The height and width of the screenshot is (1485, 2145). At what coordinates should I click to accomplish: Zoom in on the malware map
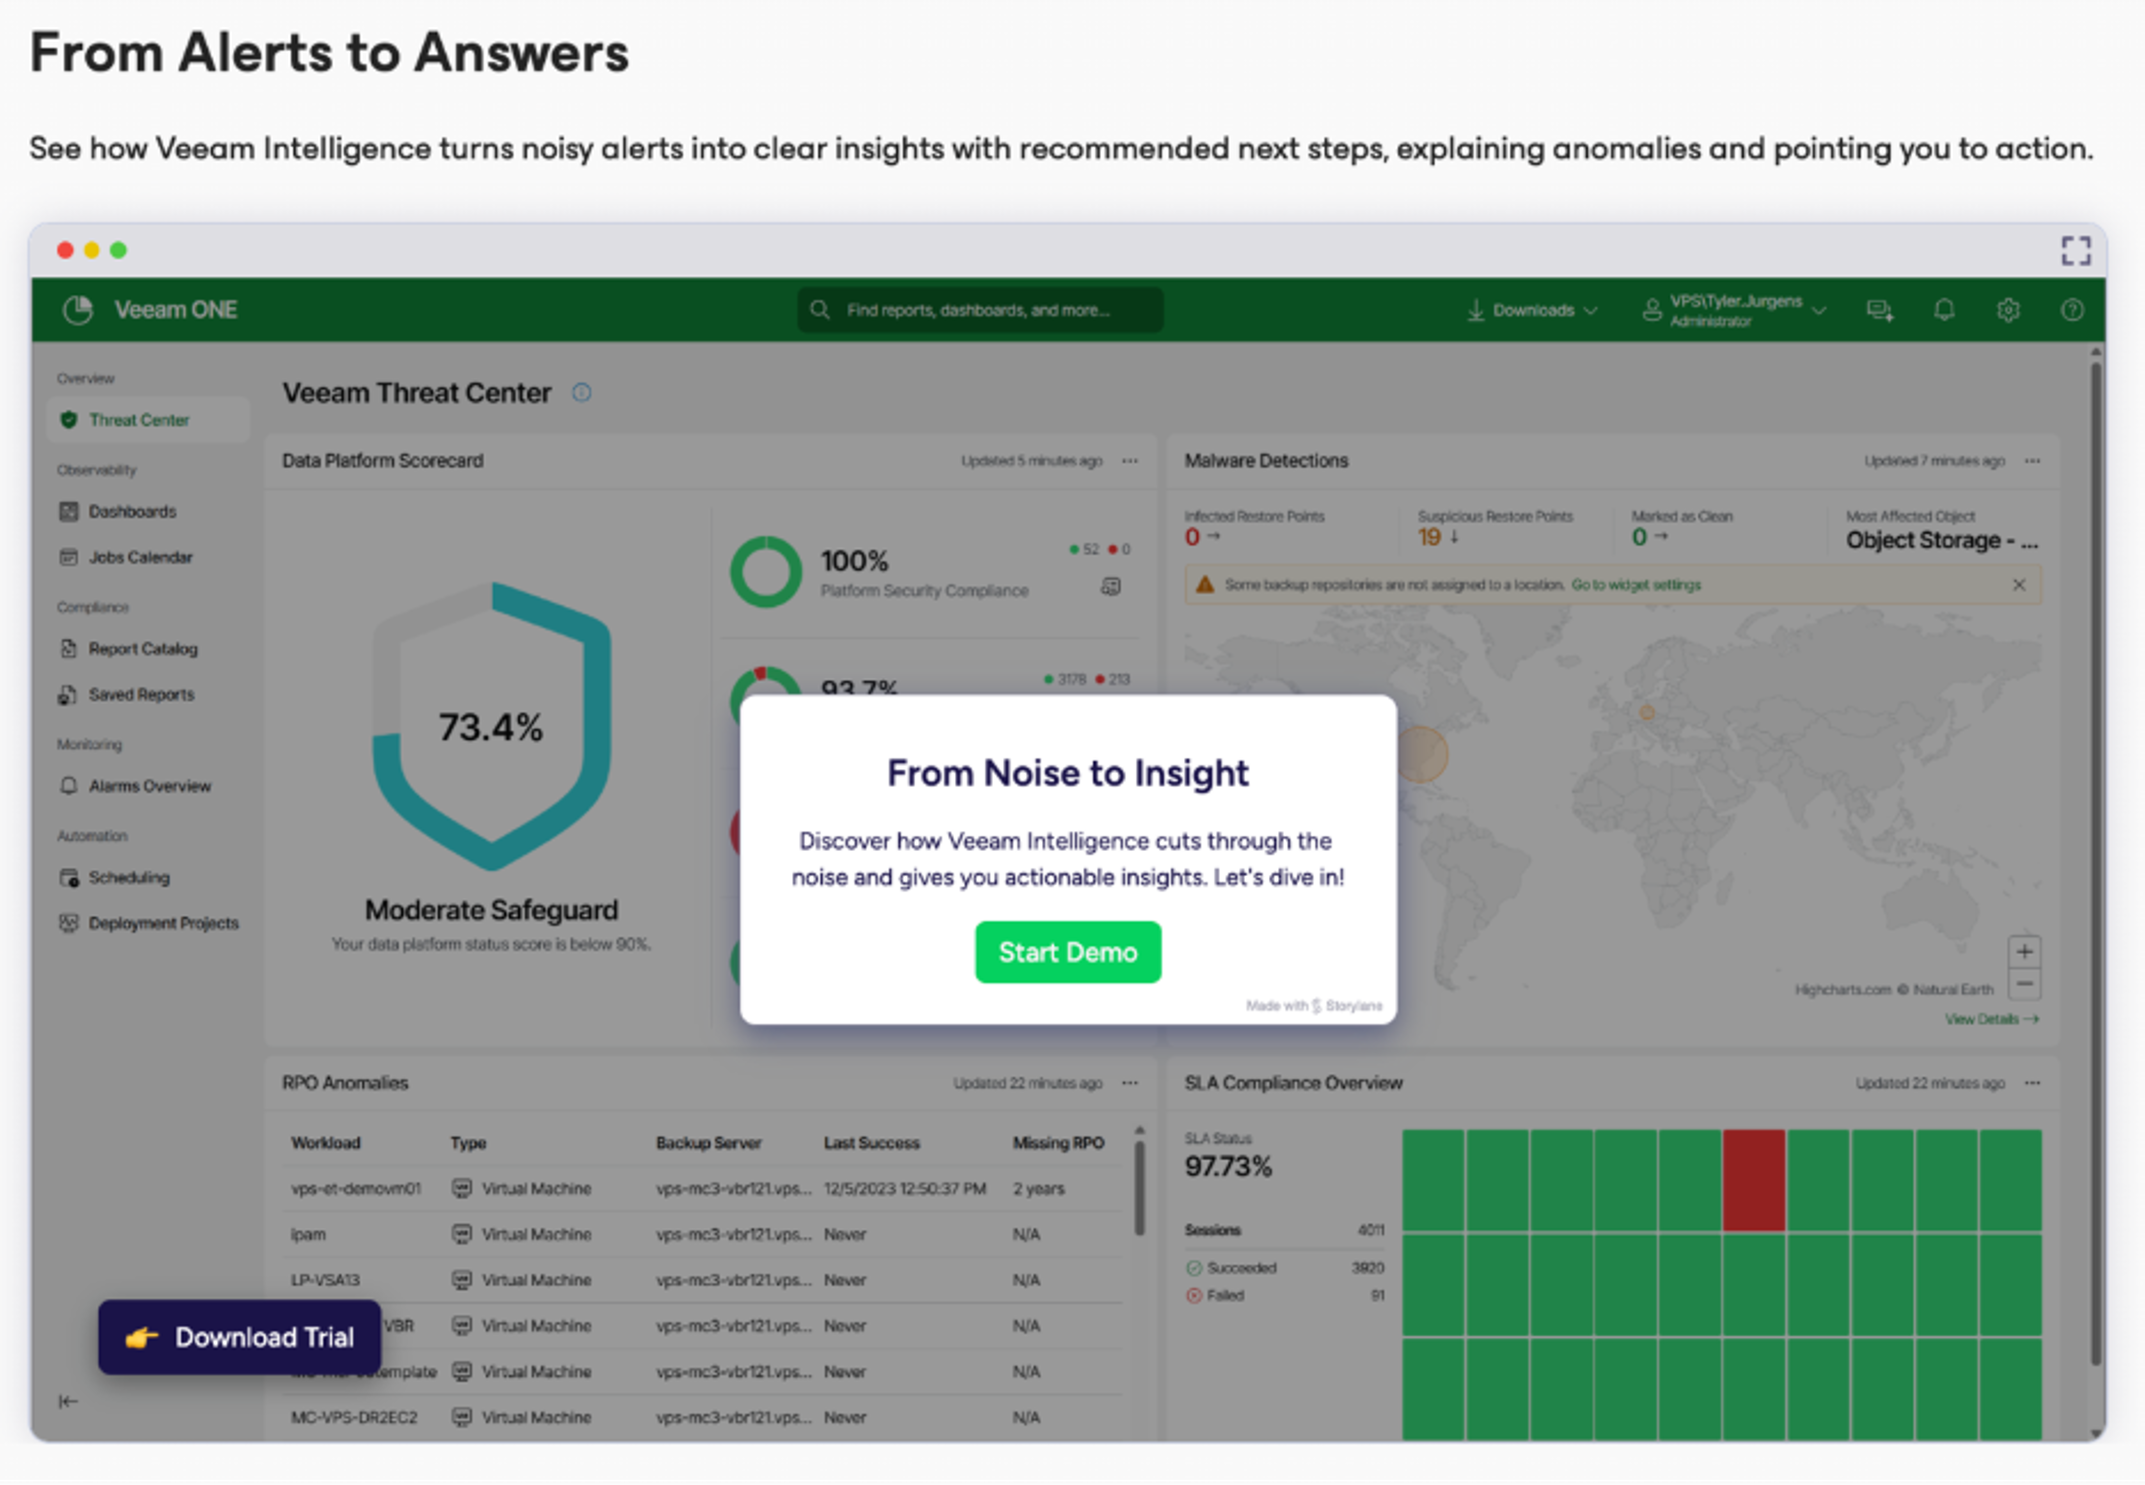coord(2023,951)
